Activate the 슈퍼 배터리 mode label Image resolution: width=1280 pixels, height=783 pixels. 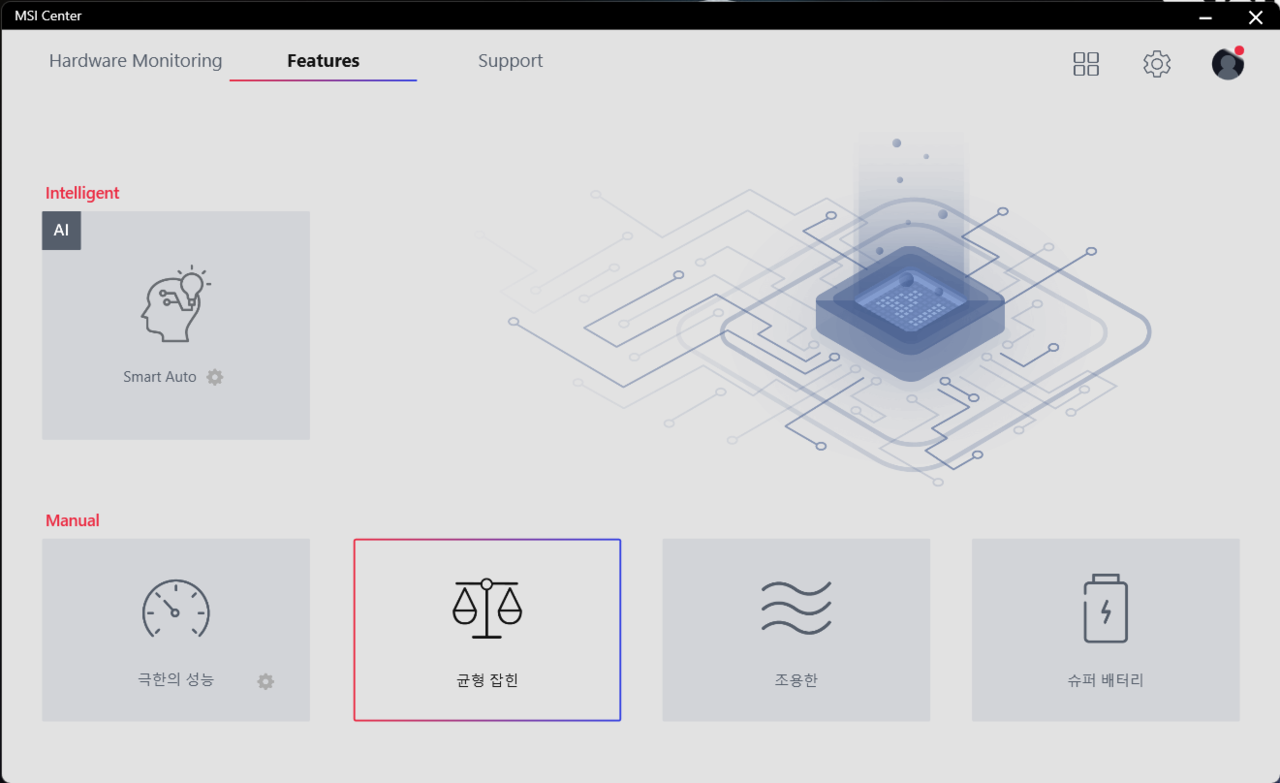(1105, 681)
